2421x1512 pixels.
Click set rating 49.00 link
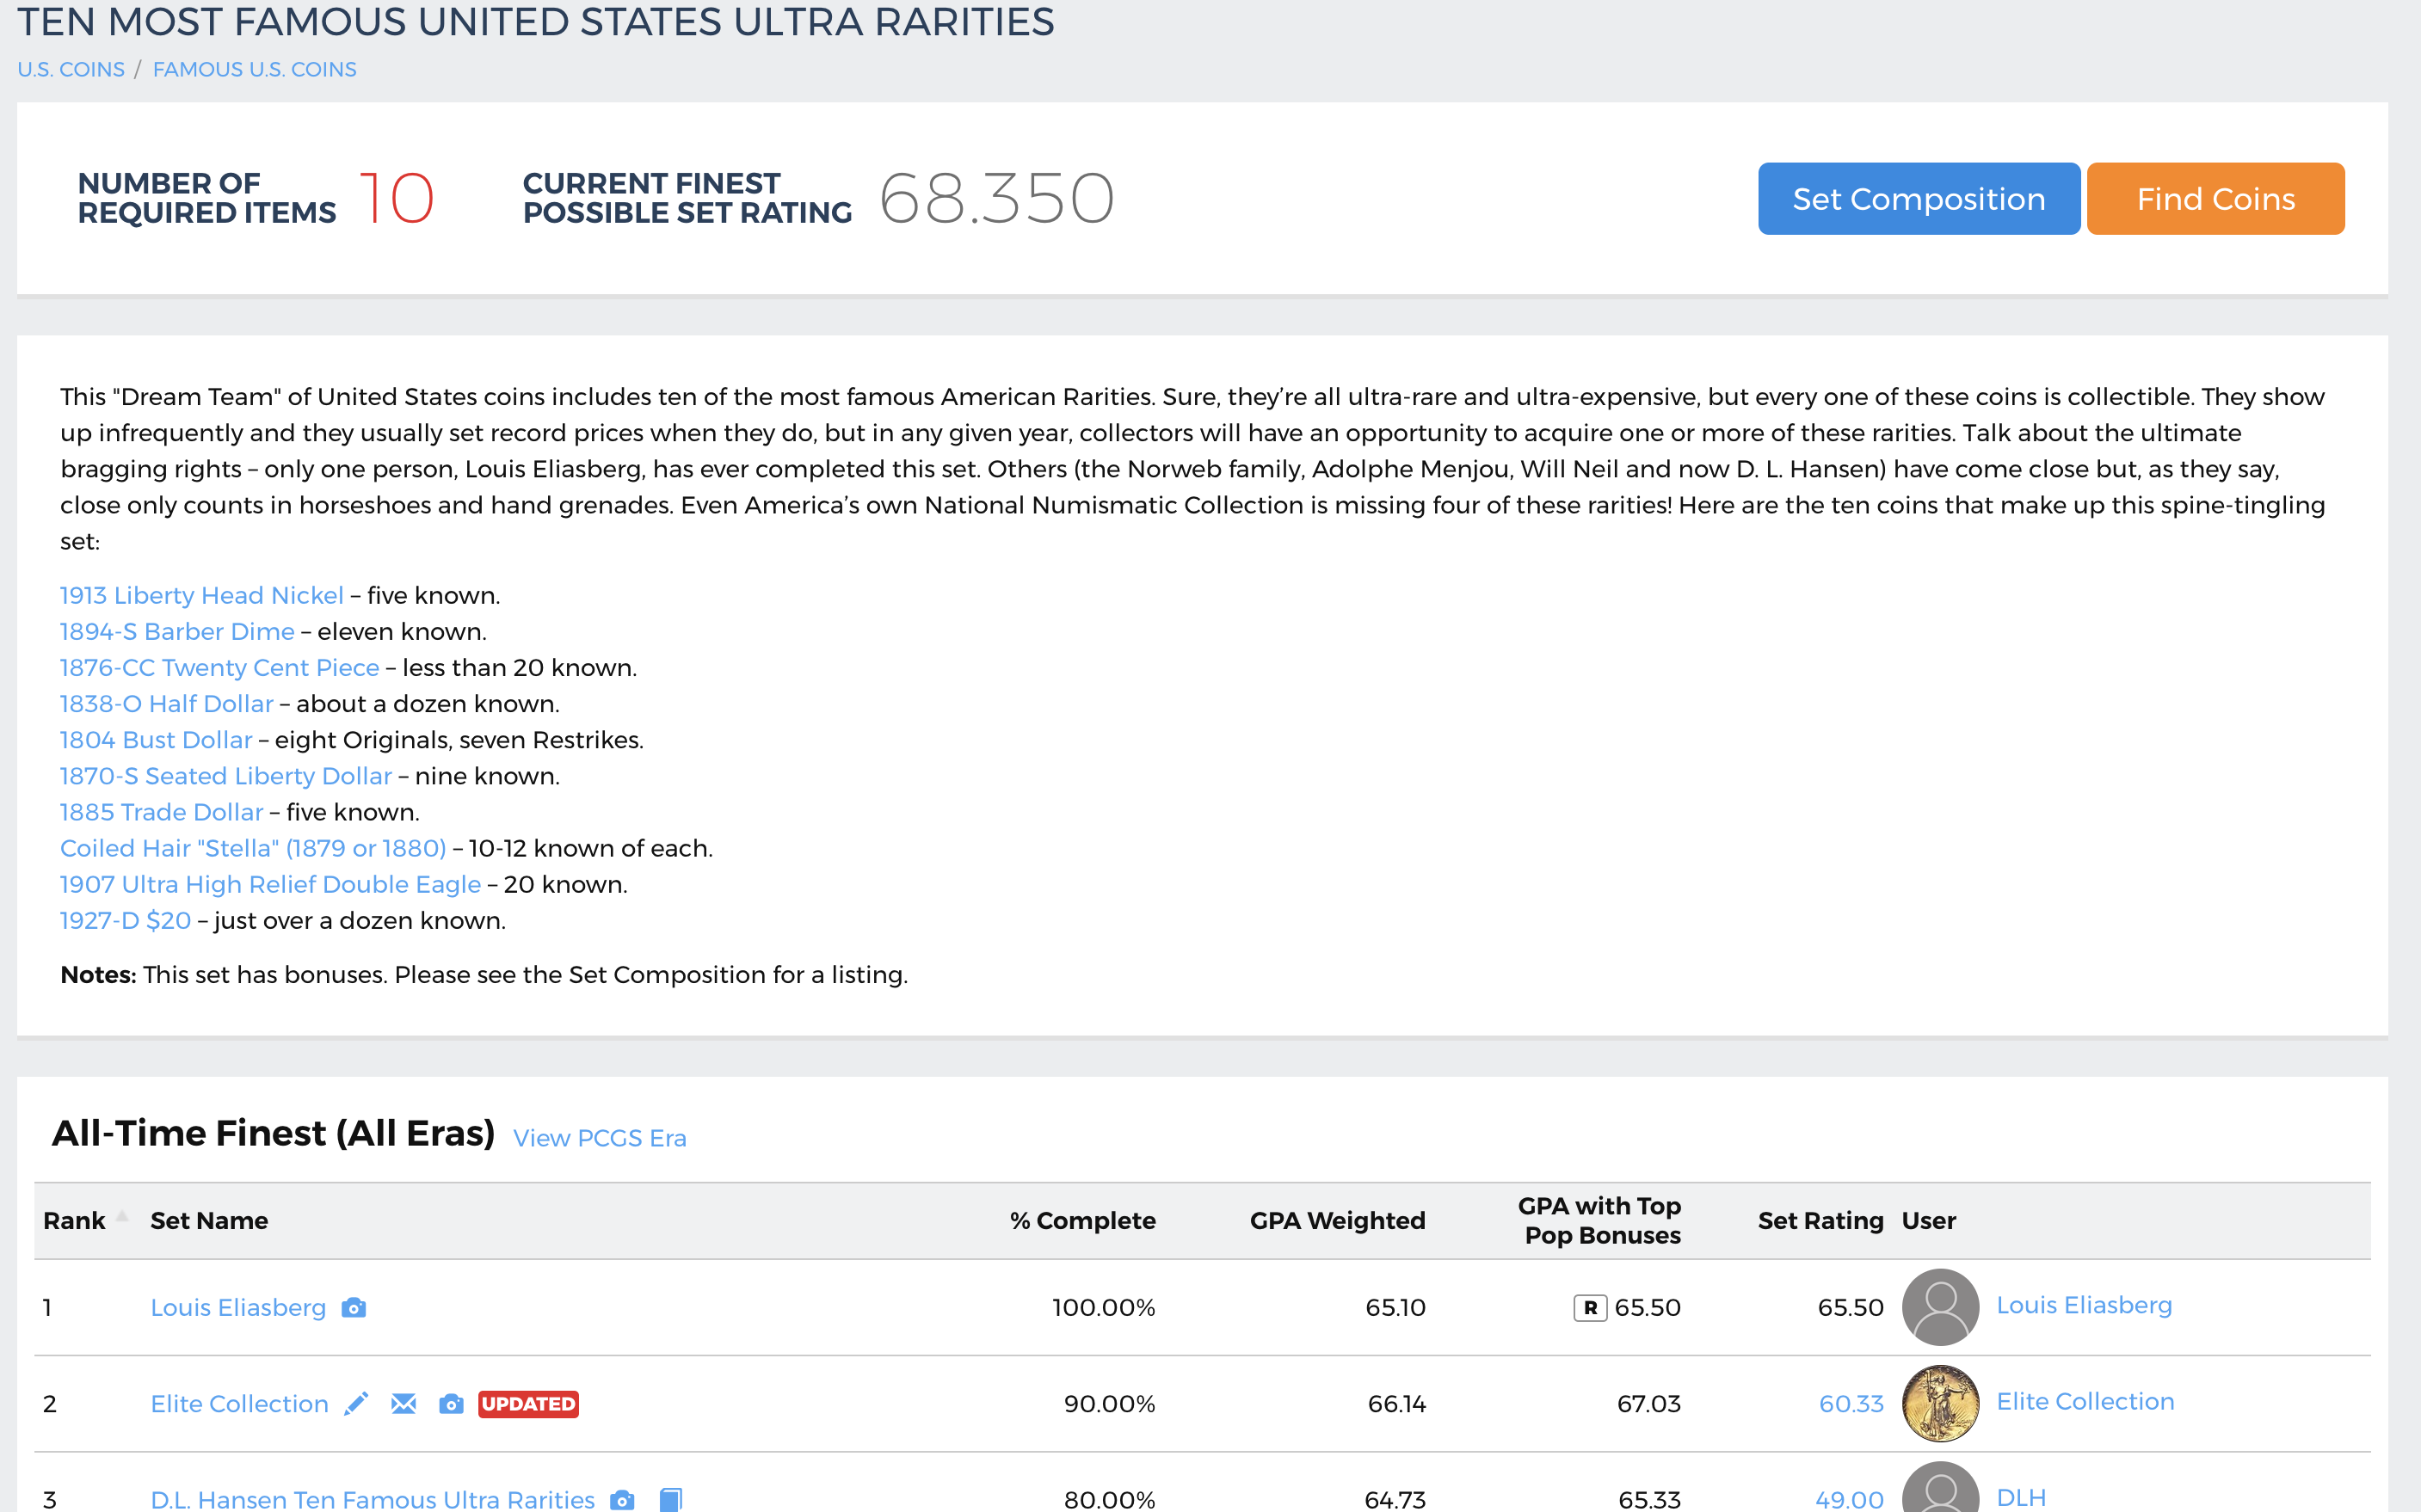coord(1849,1499)
